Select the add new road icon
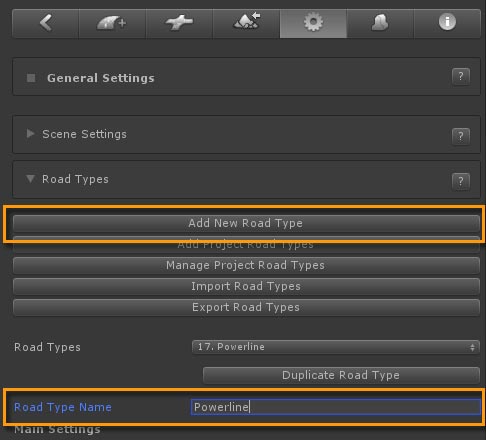 tap(112, 23)
